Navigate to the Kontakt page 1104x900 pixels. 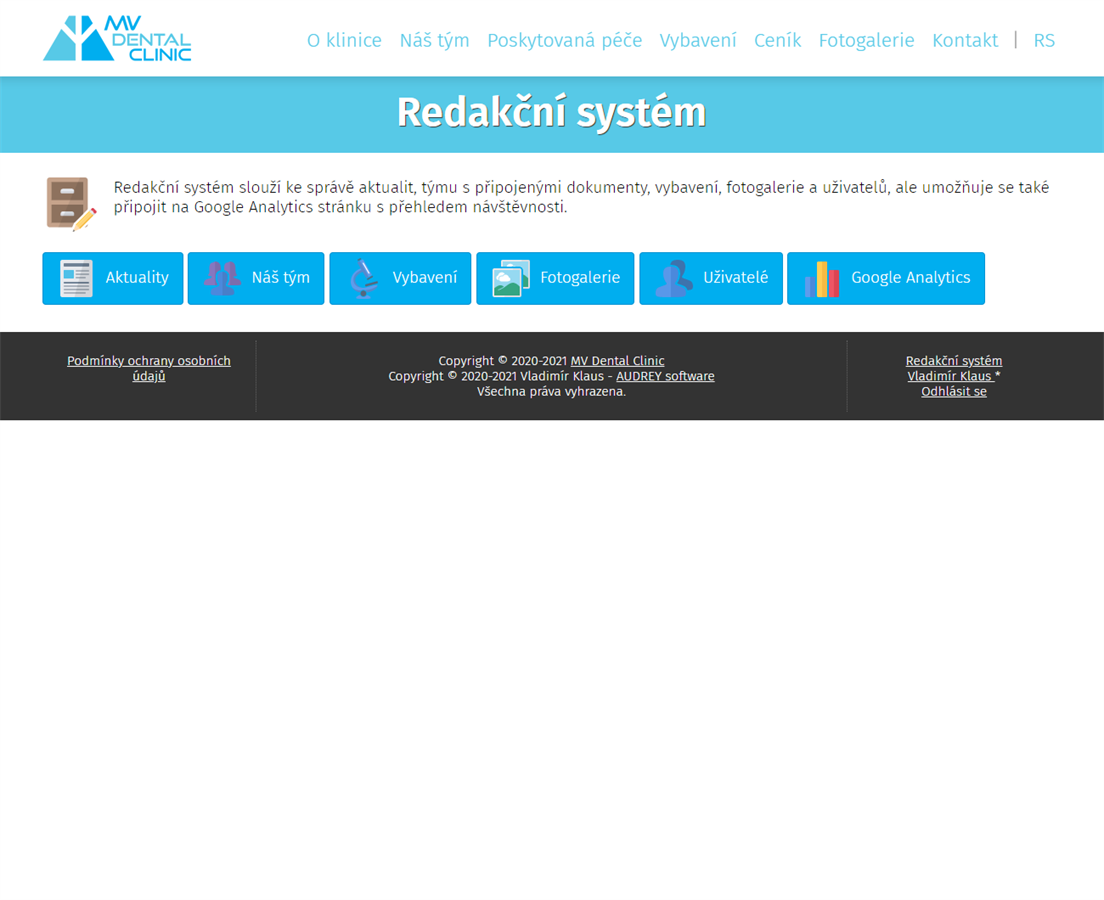click(x=965, y=40)
